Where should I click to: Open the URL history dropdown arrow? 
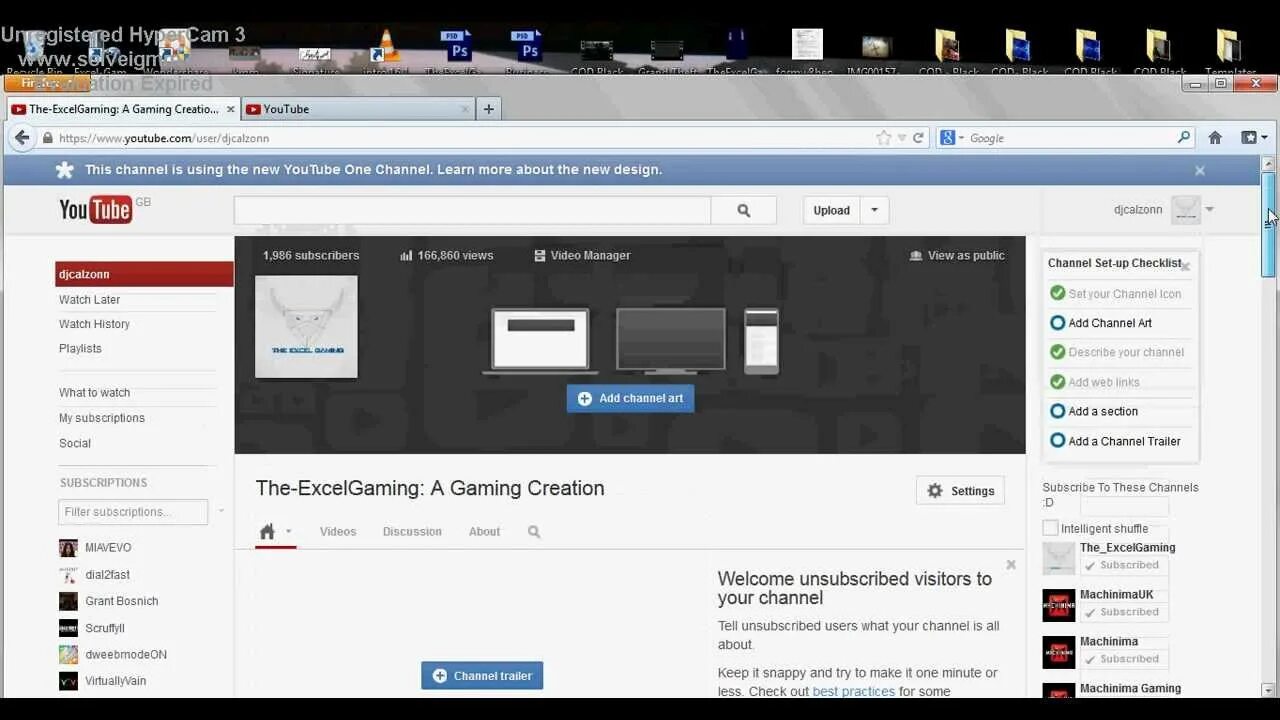902,138
